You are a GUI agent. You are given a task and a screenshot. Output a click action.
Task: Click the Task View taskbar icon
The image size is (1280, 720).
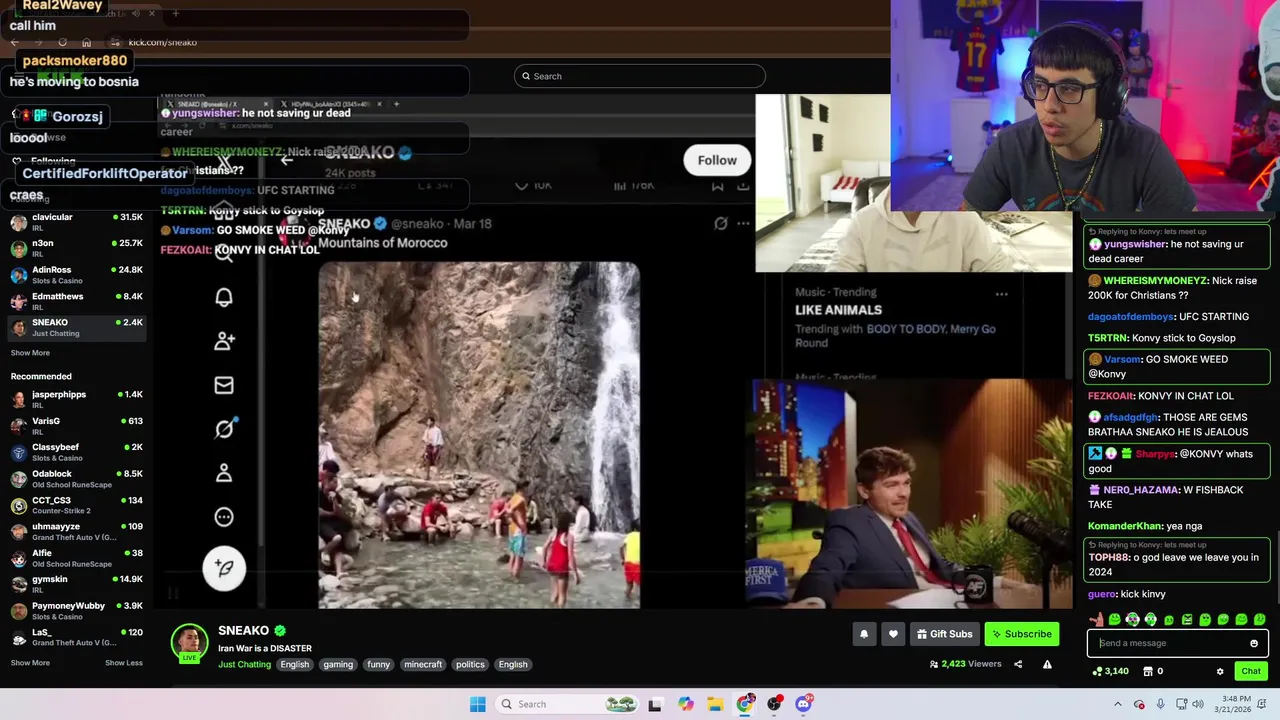coord(655,704)
